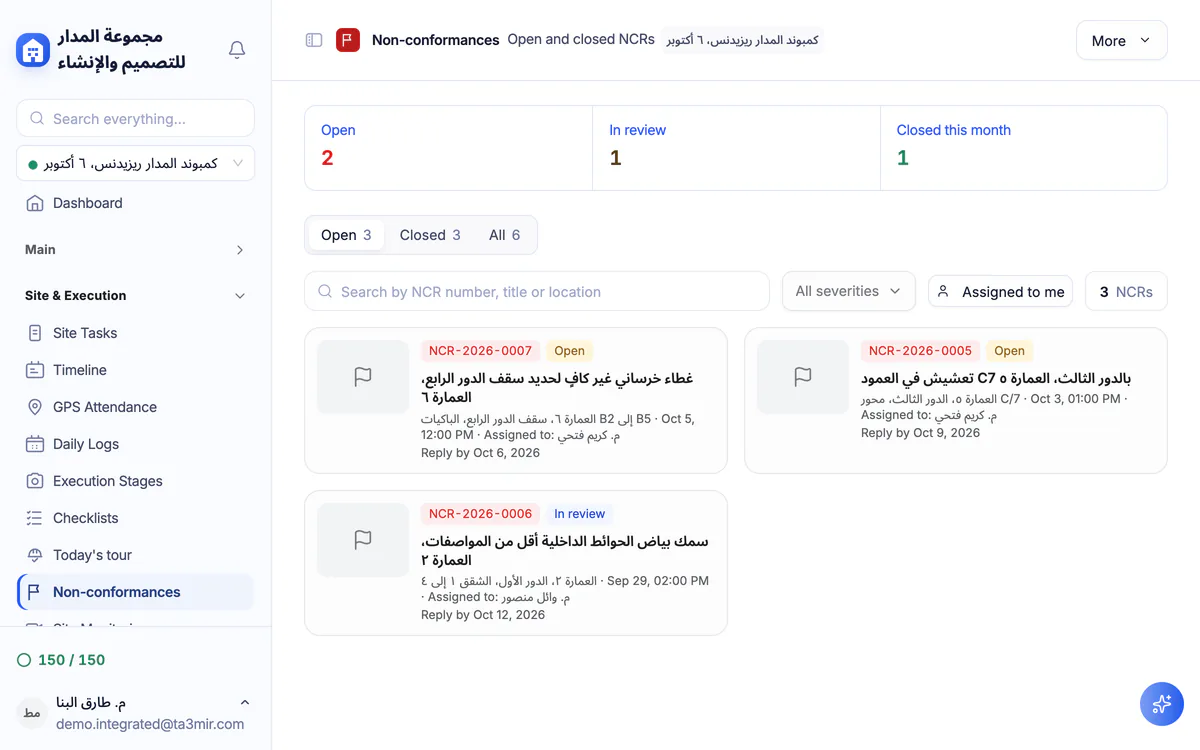Click the Timeline calendar icon
Viewport: 1200px width, 750px height.
click(35, 370)
